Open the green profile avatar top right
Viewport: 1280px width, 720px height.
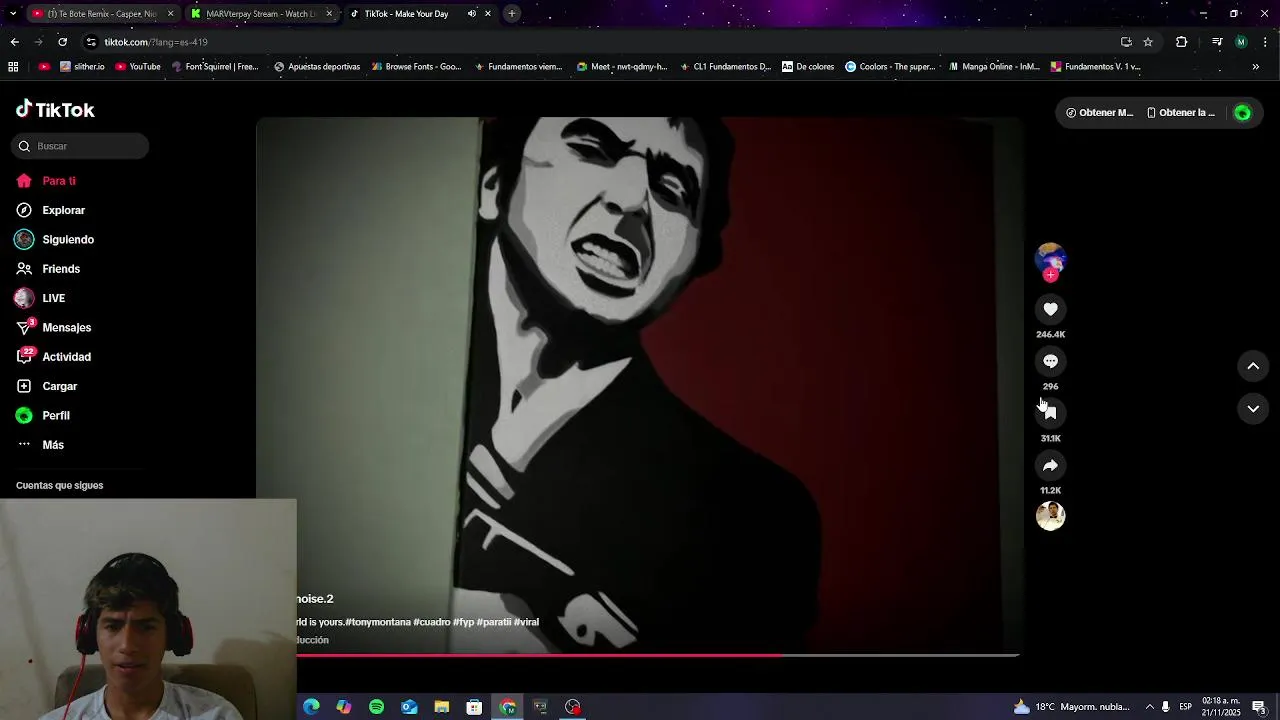click(x=1242, y=113)
